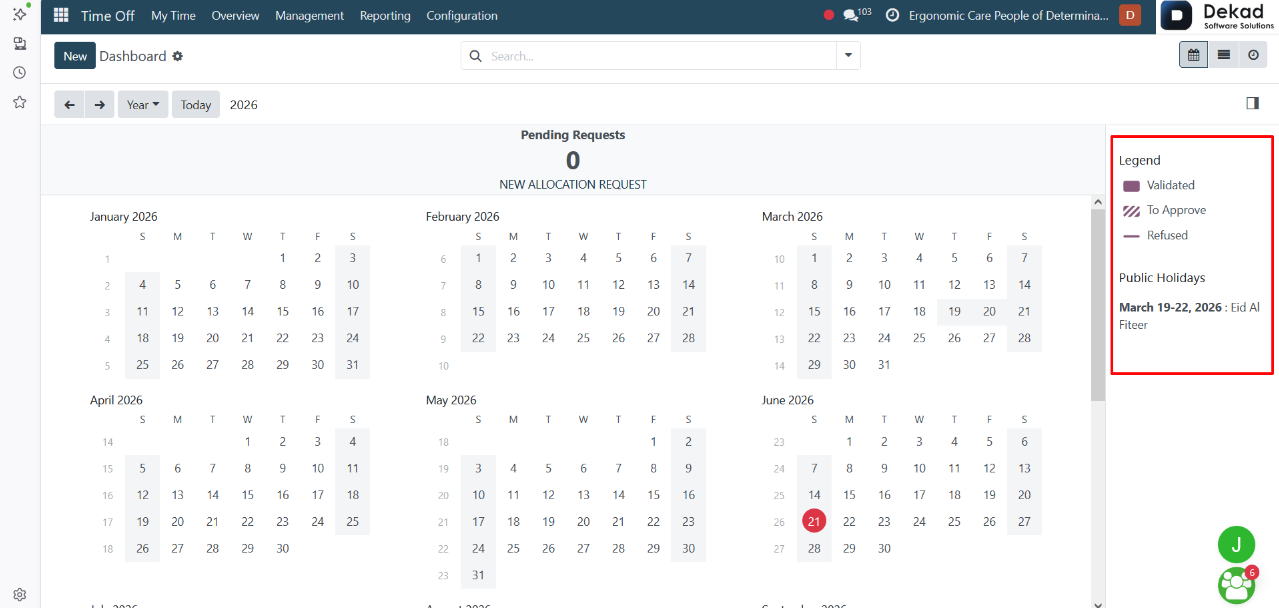
Task: Click in the Search input field
Action: pyautogui.click(x=660, y=56)
